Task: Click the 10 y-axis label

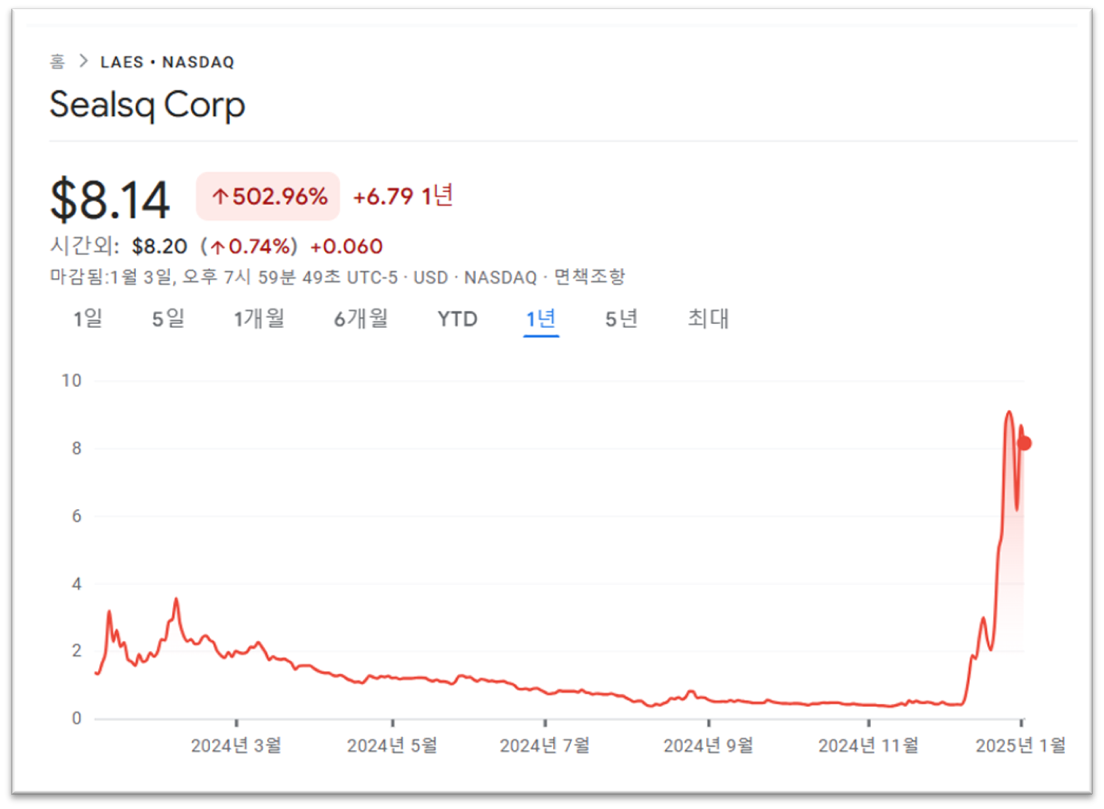Action: (71, 381)
